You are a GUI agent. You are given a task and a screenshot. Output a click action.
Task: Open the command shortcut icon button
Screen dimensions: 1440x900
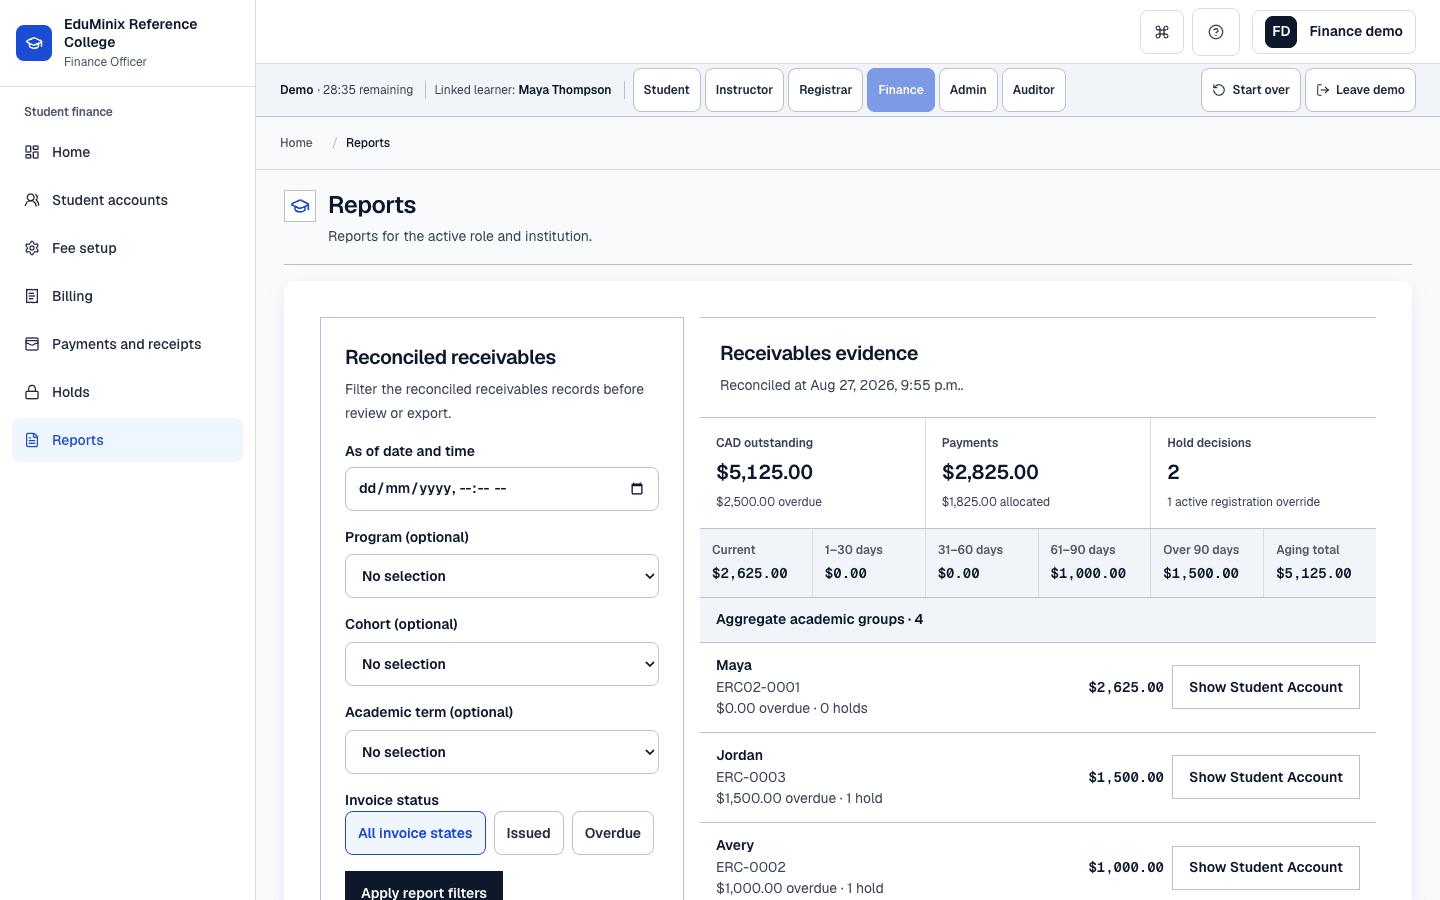click(1162, 32)
